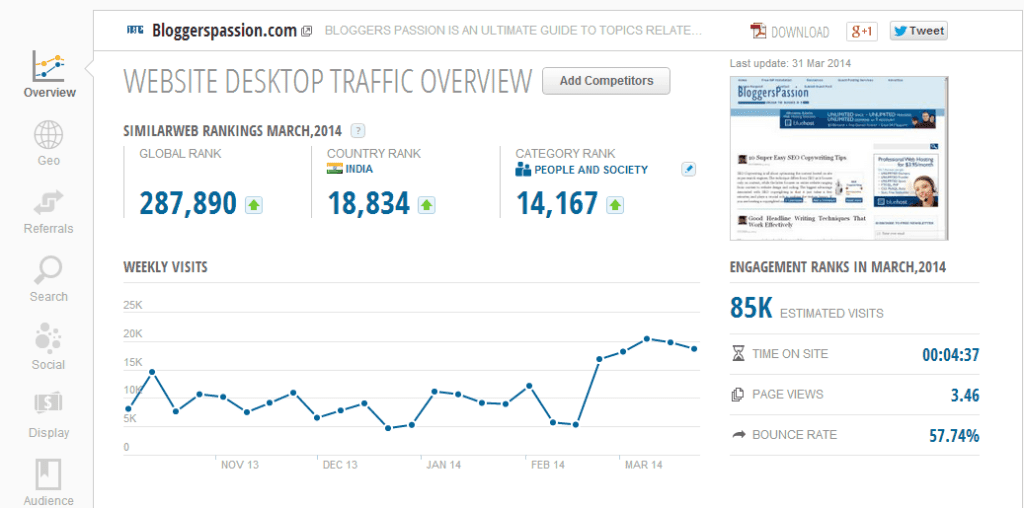Screen dimensions: 1024x508
Task: Click the last data point of the weekly visits chart
Action: (x=694, y=349)
